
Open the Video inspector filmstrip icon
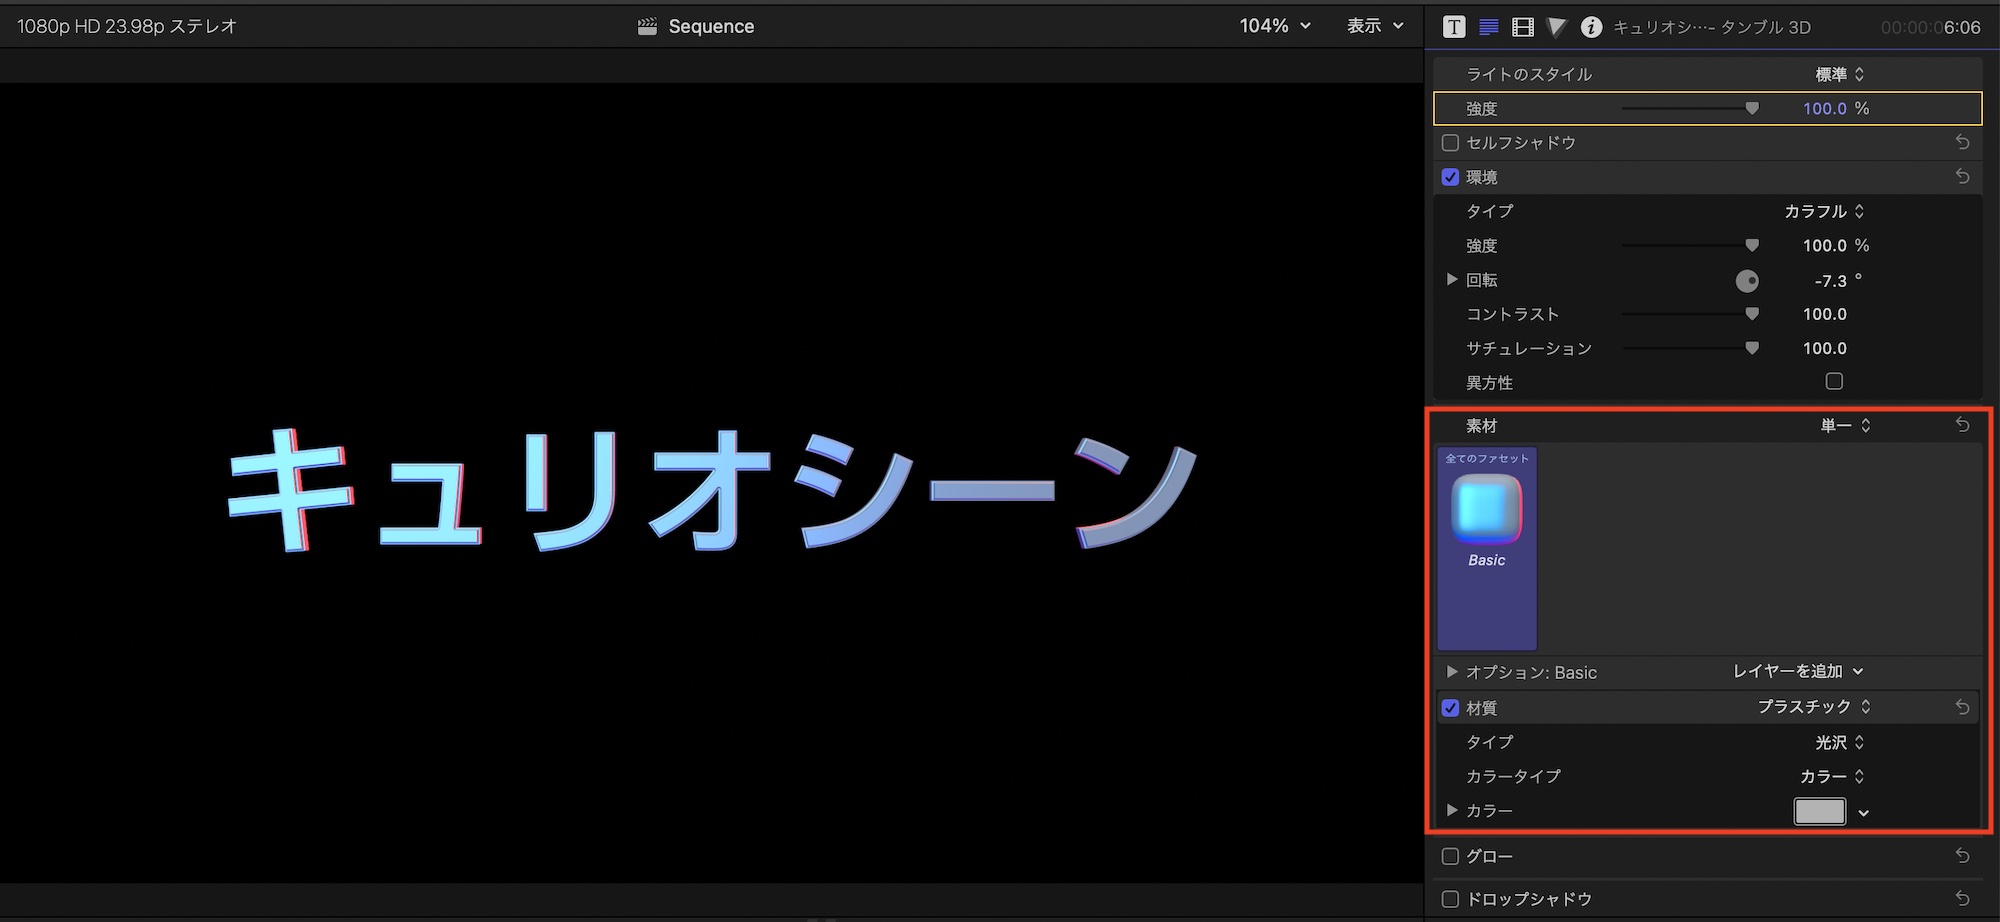coord(1523,27)
